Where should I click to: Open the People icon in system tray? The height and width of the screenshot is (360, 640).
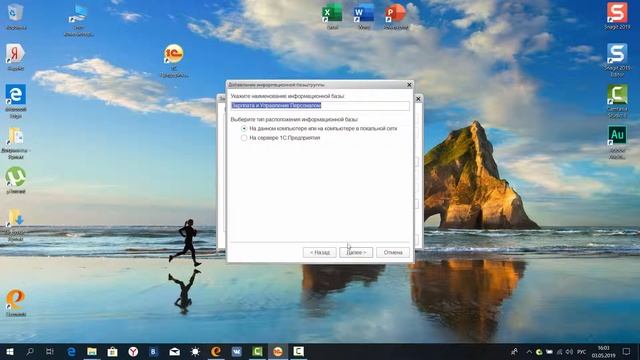click(514, 351)
